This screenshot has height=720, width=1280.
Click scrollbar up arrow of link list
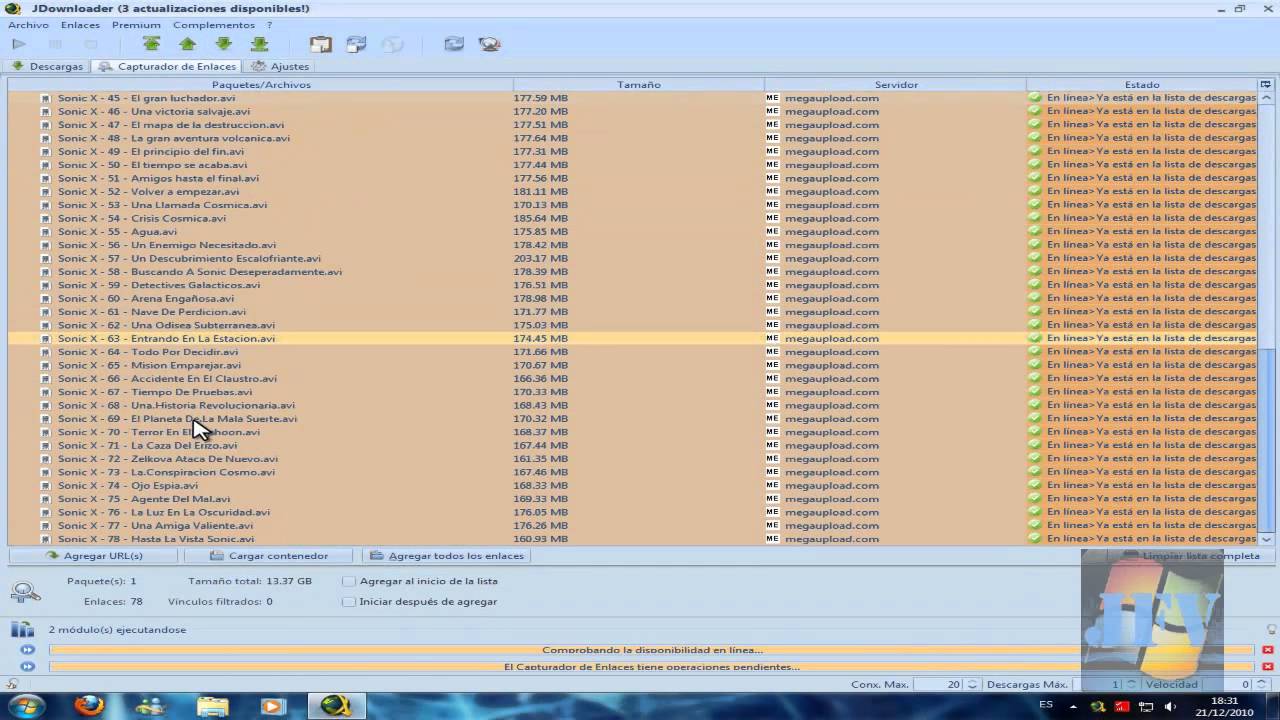click(x=1267, y=99)
